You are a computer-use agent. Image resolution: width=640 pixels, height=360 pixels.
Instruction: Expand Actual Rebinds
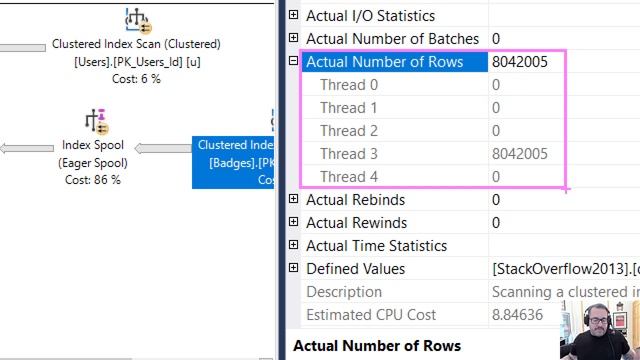point(293,199)
